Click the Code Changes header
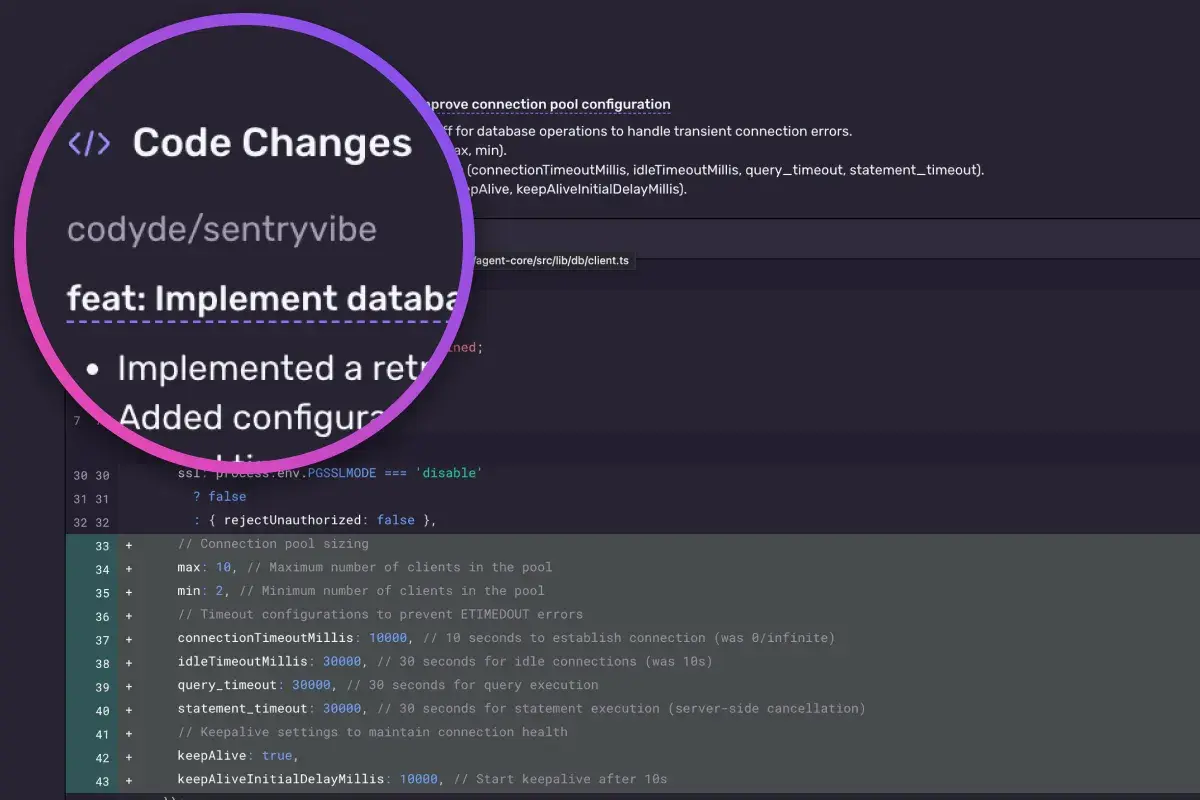Image resolution: width=1200 pixels, height=800 pixels. click(273, 143)
